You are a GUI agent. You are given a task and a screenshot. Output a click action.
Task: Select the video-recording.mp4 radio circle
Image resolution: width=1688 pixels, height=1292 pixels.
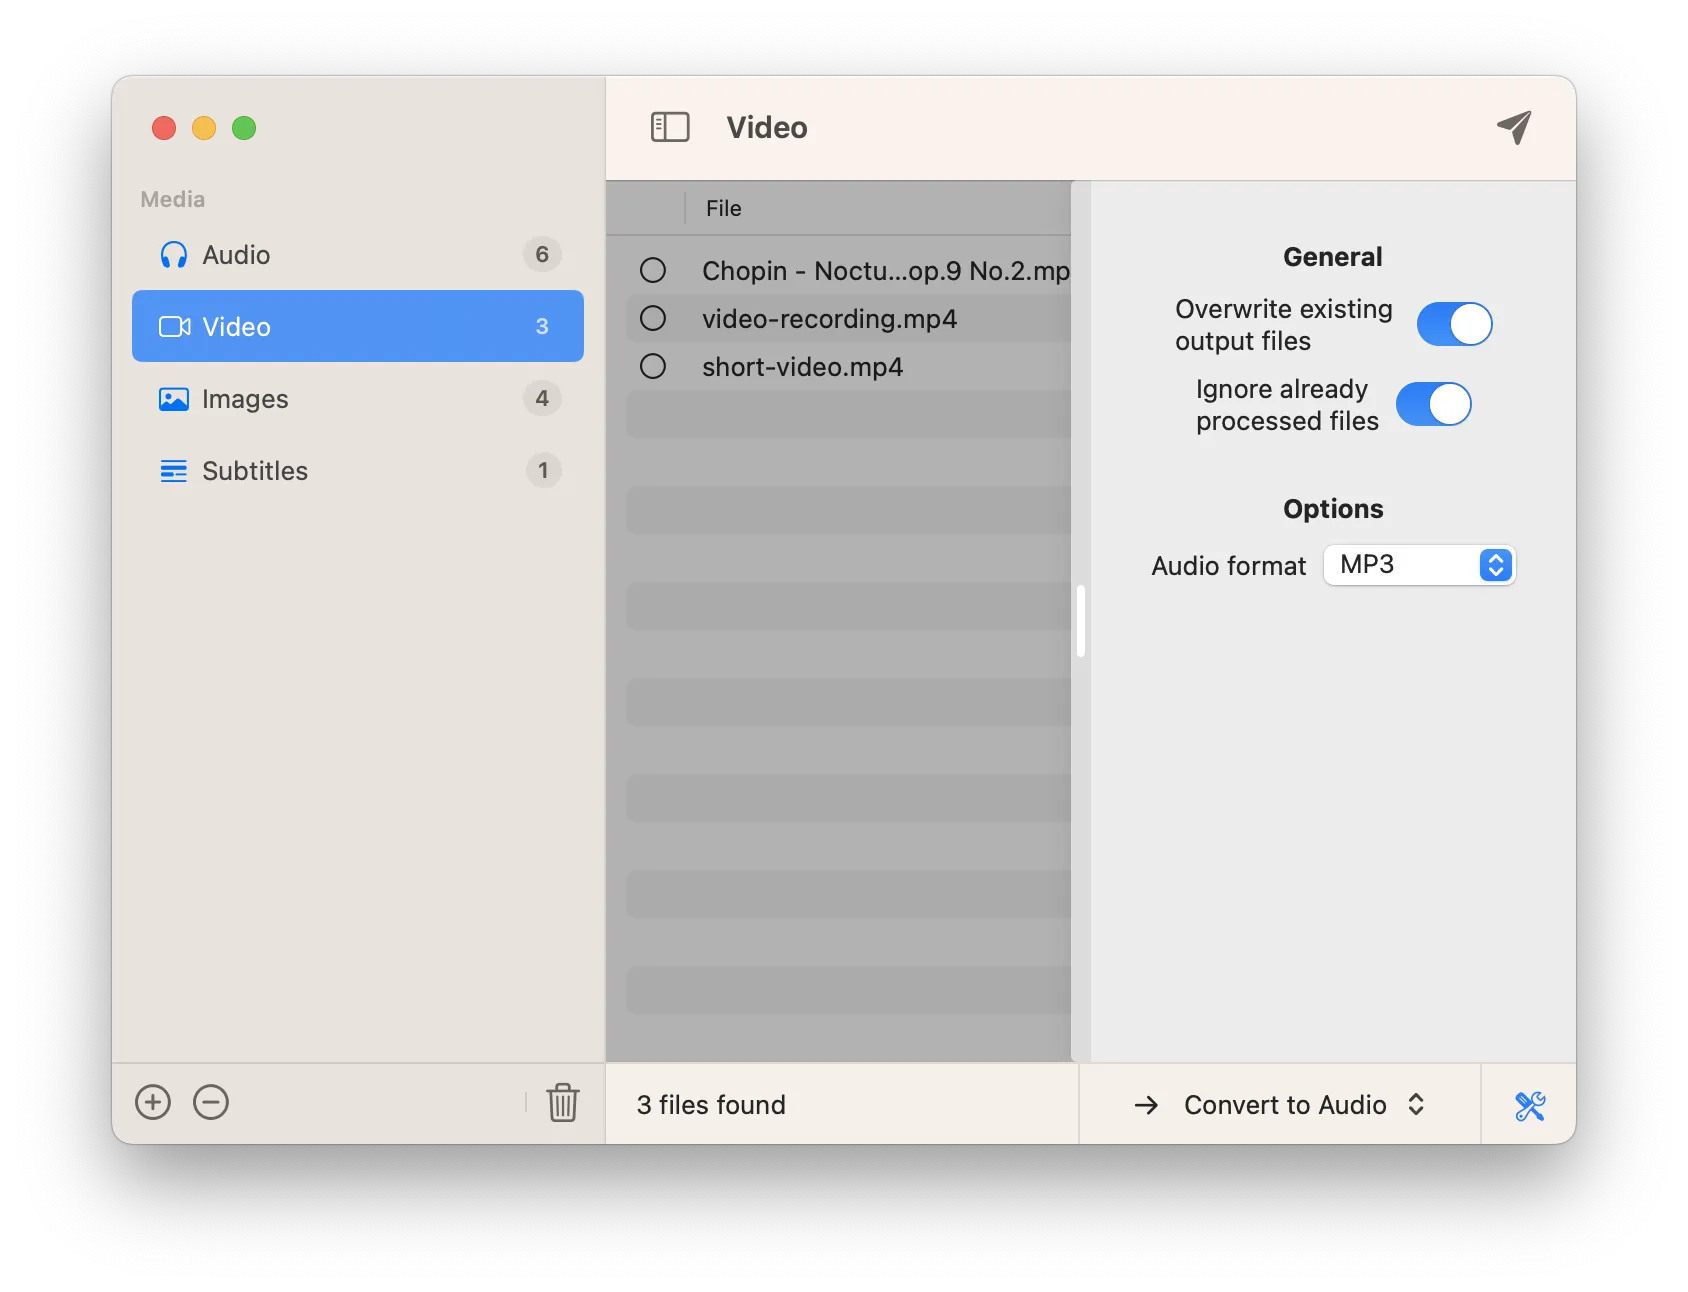point(653,318)
